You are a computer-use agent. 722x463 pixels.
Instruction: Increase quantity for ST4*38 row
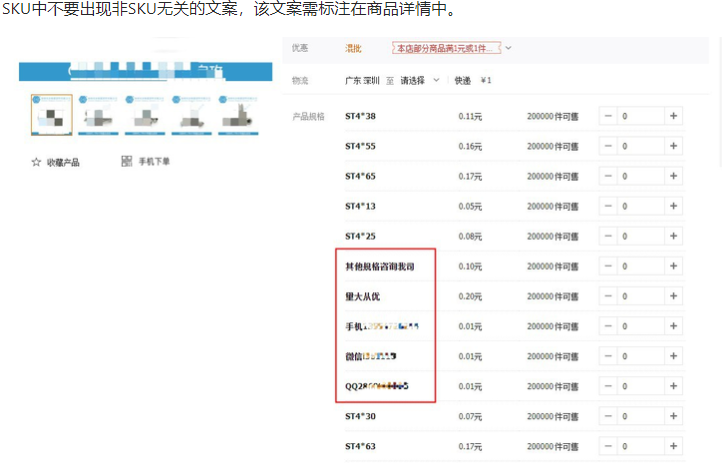(x=673, y=116)
